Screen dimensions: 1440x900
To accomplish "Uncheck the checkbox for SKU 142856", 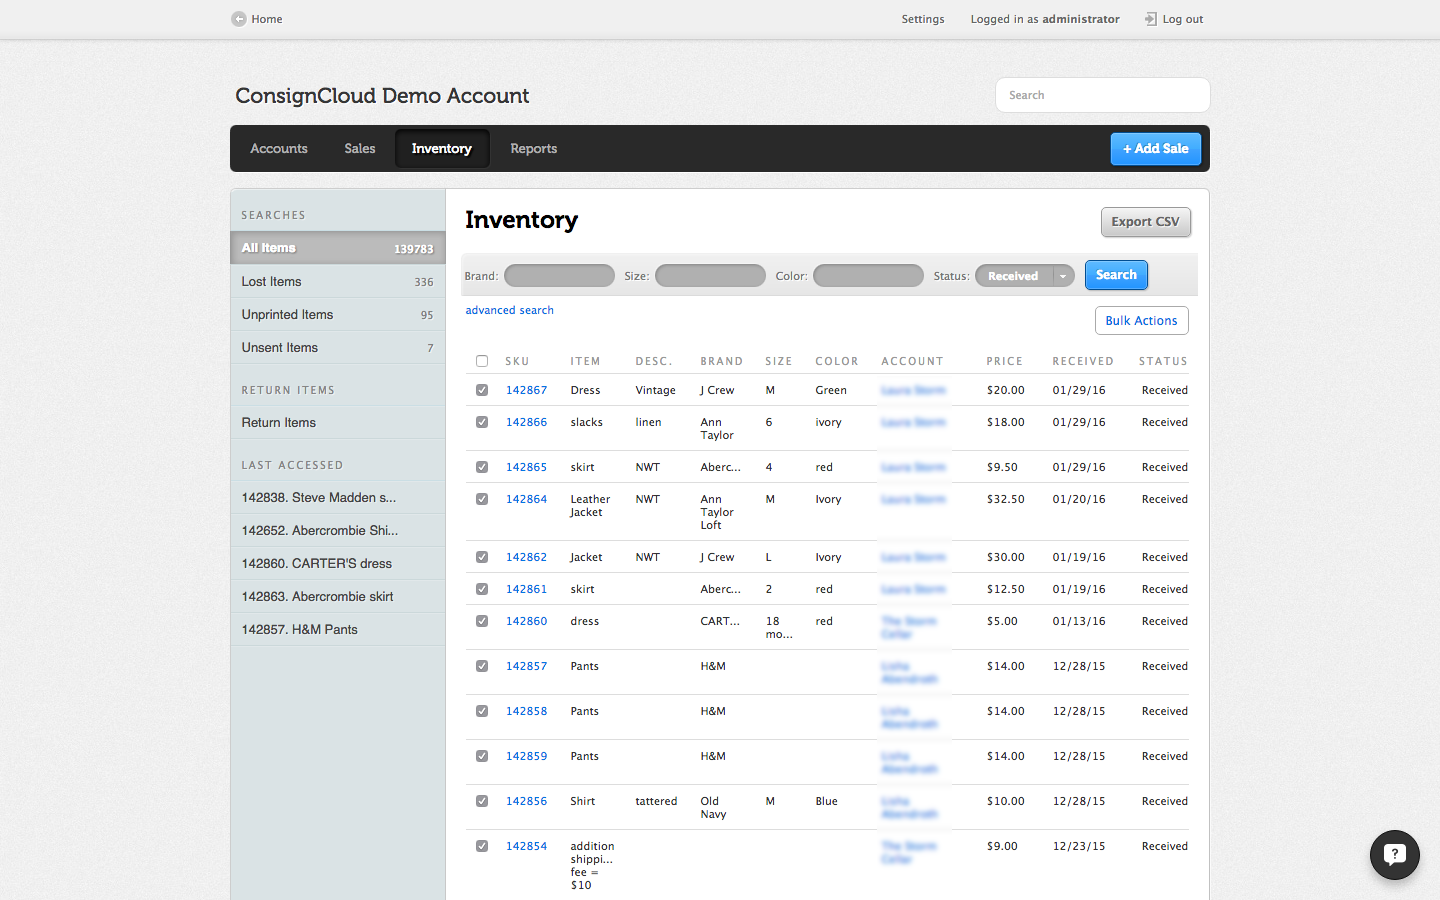I will [x=482, y=801].
